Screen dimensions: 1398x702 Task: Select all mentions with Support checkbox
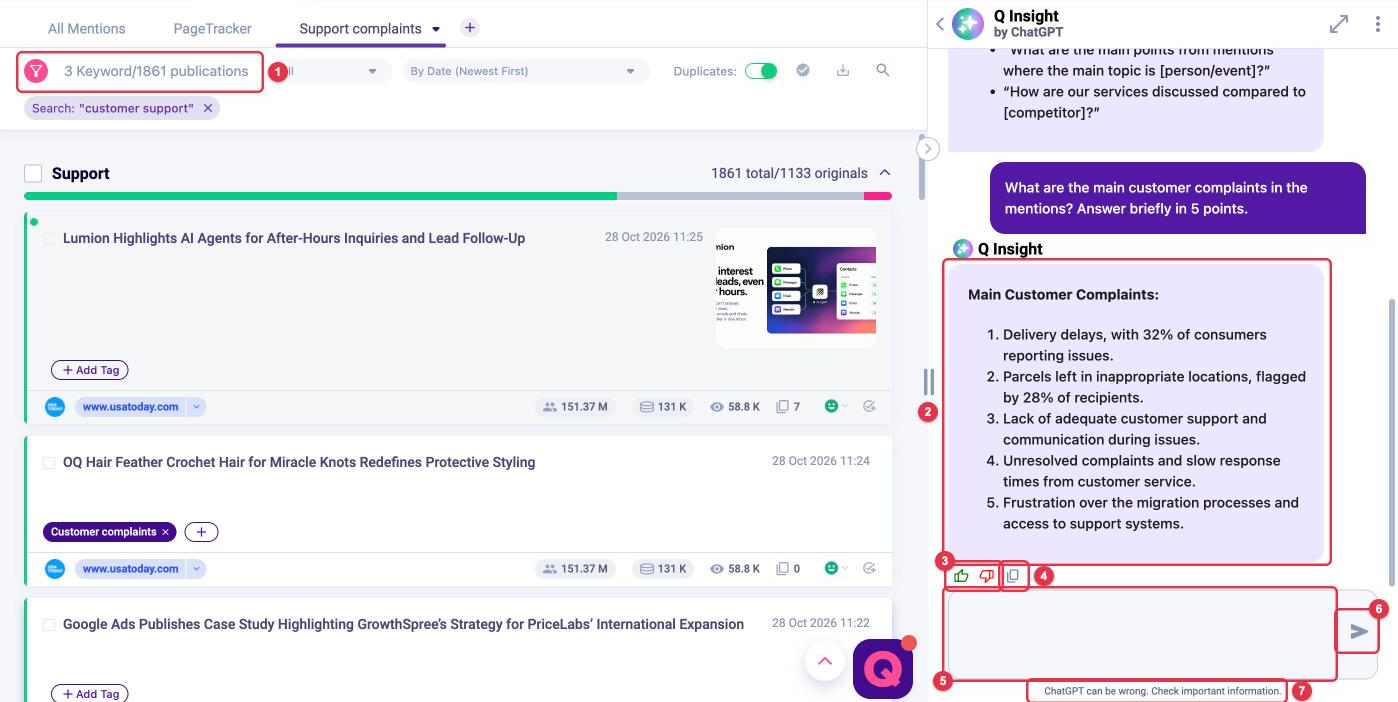pos(33,173)
